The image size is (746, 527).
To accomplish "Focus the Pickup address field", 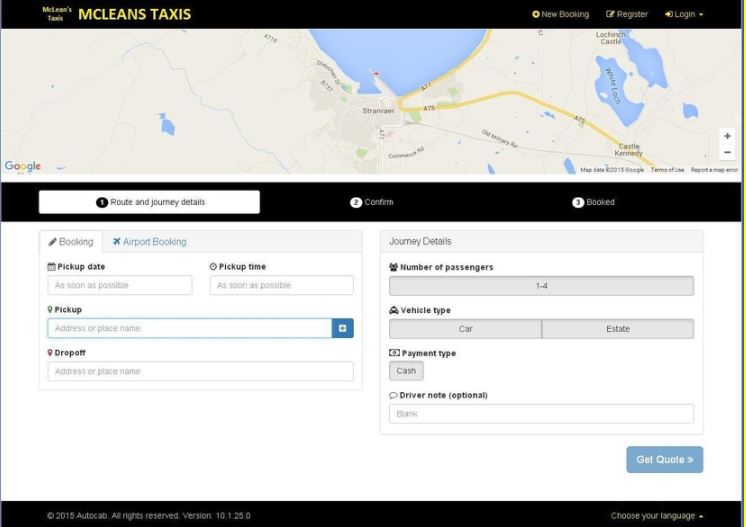I will (189, 328).
